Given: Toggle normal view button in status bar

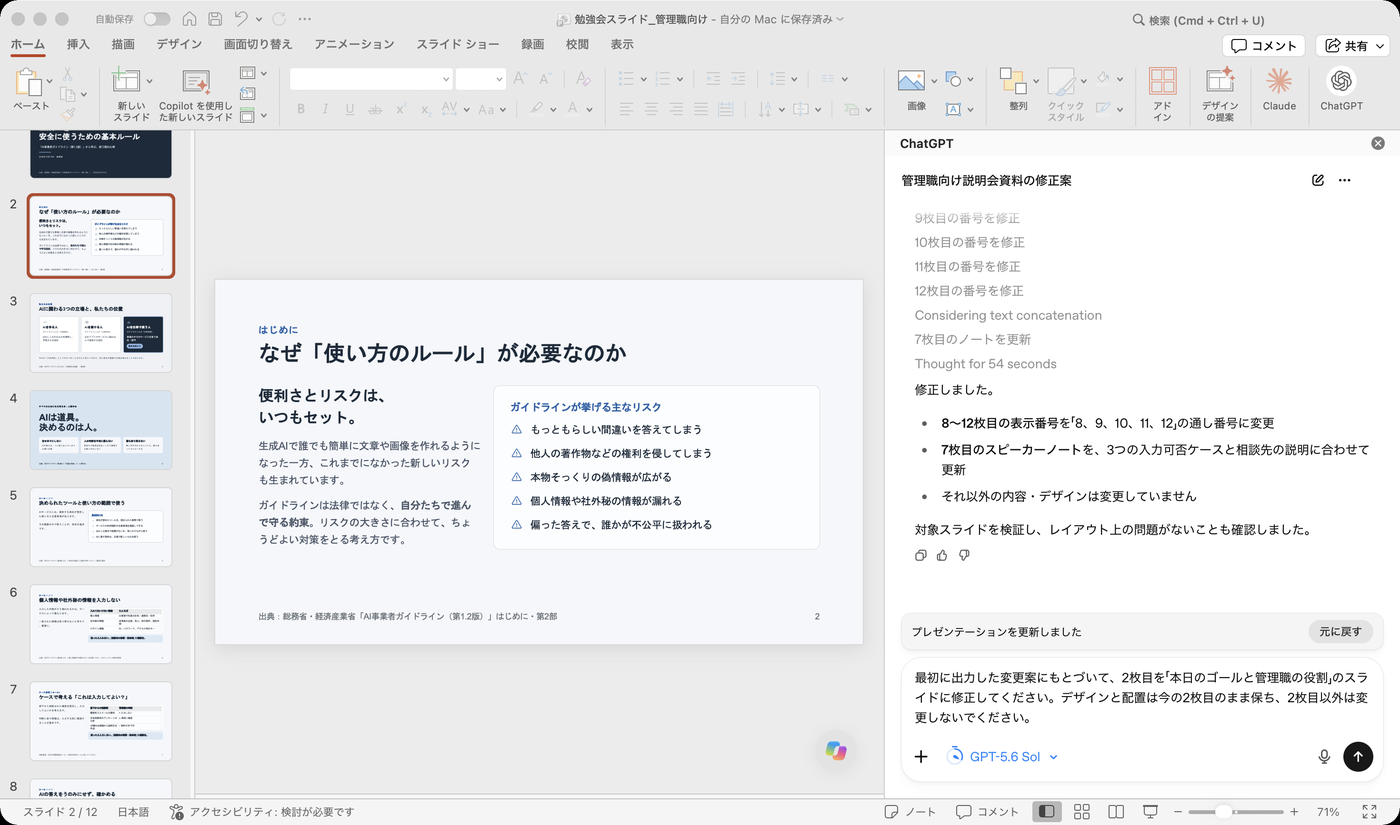Looking at the screenshot, I should 1047,812.
